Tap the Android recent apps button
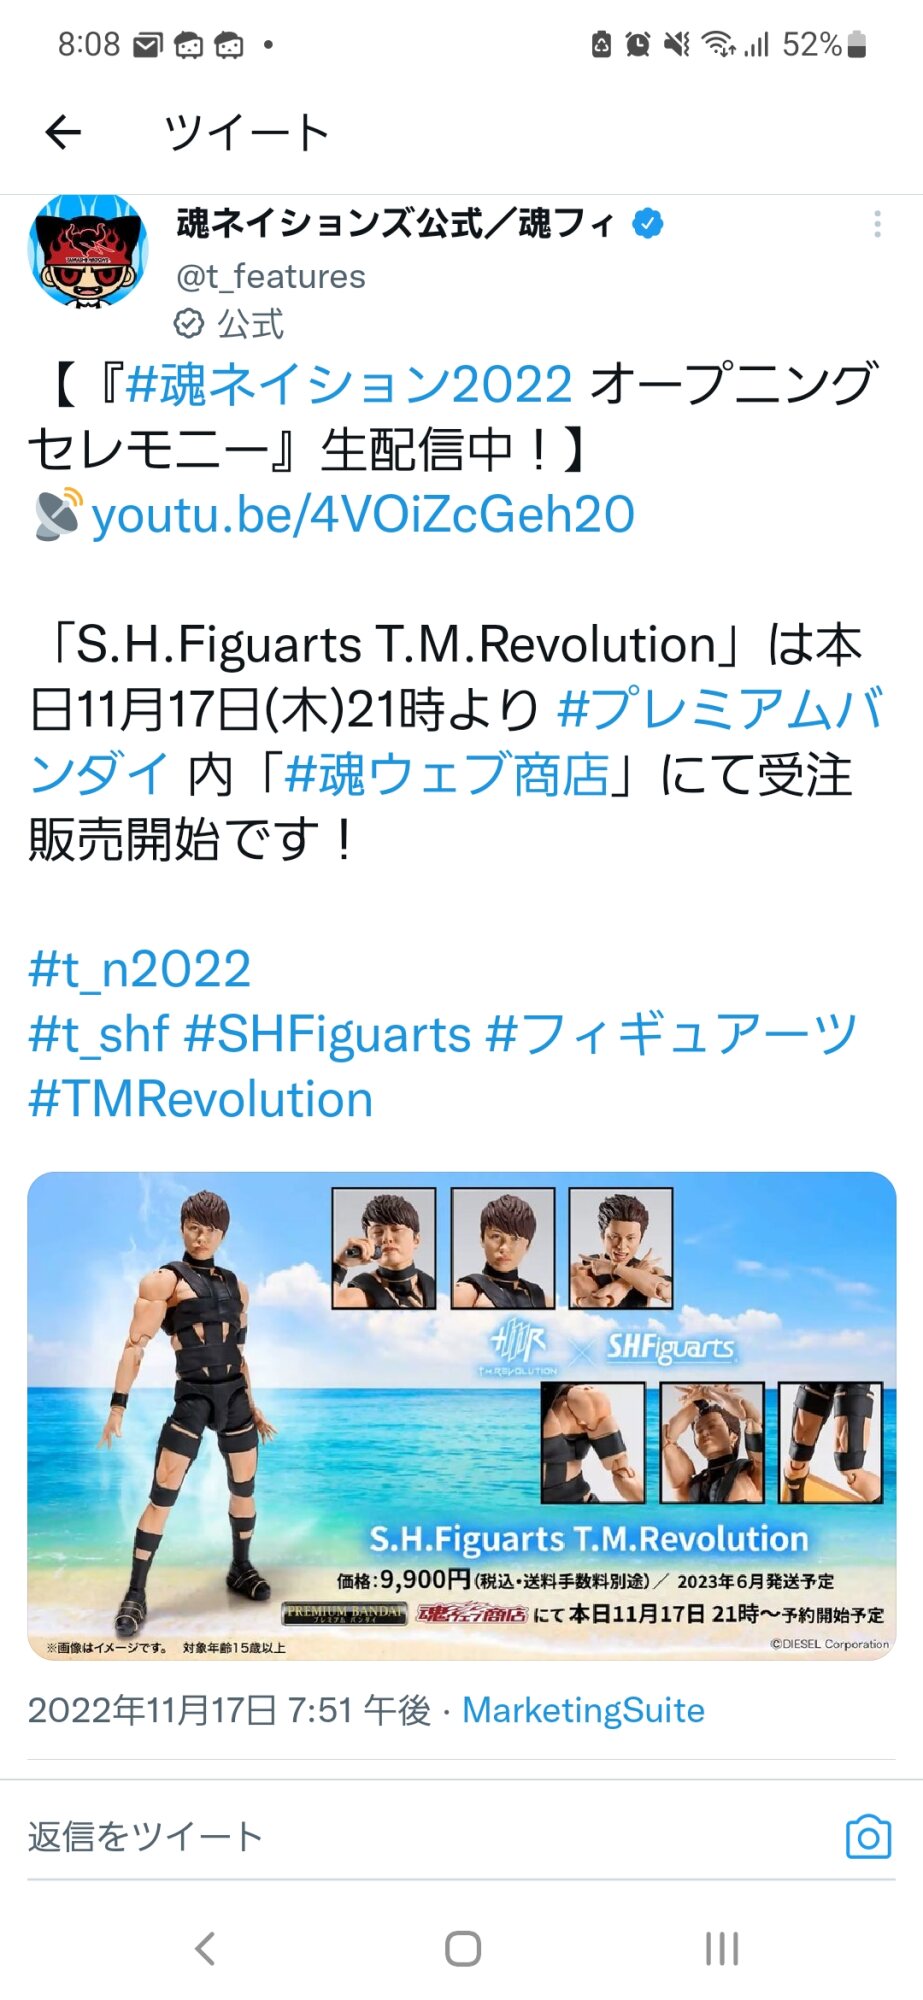Viewport: 923px width, 2000px height. coord(721,1948)
